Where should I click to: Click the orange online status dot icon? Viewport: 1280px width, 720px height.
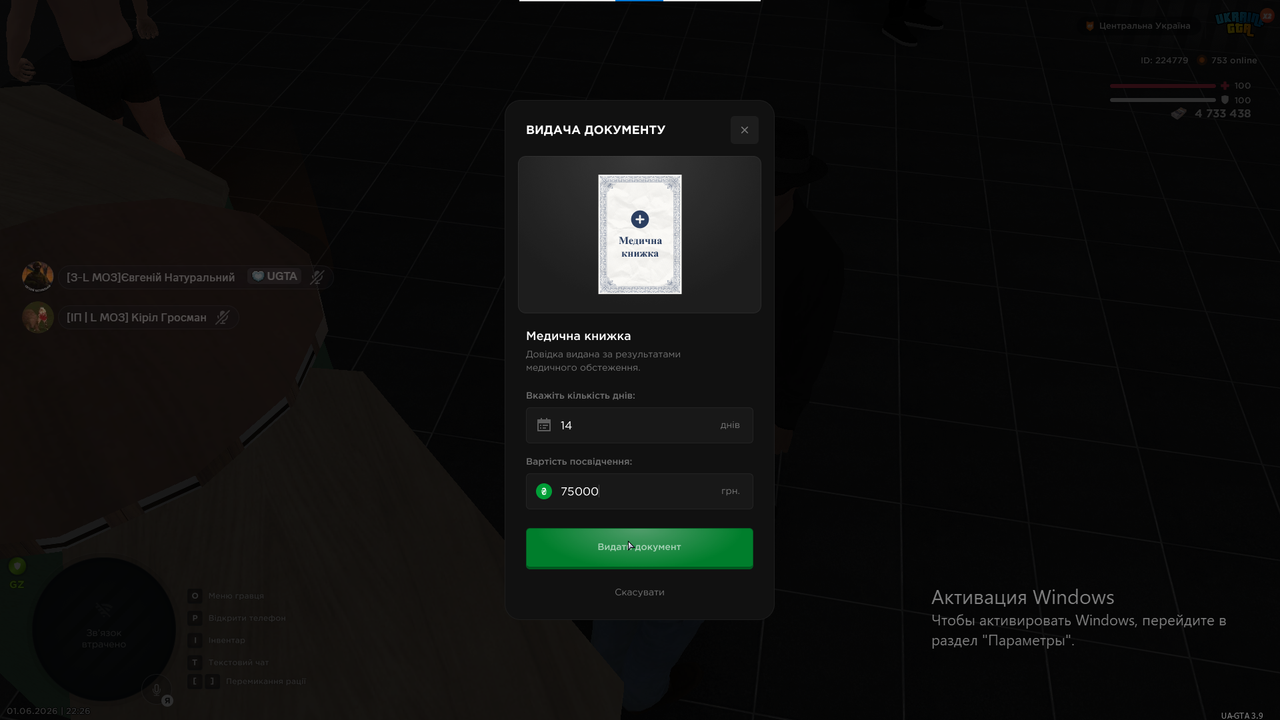(1202, 60)
